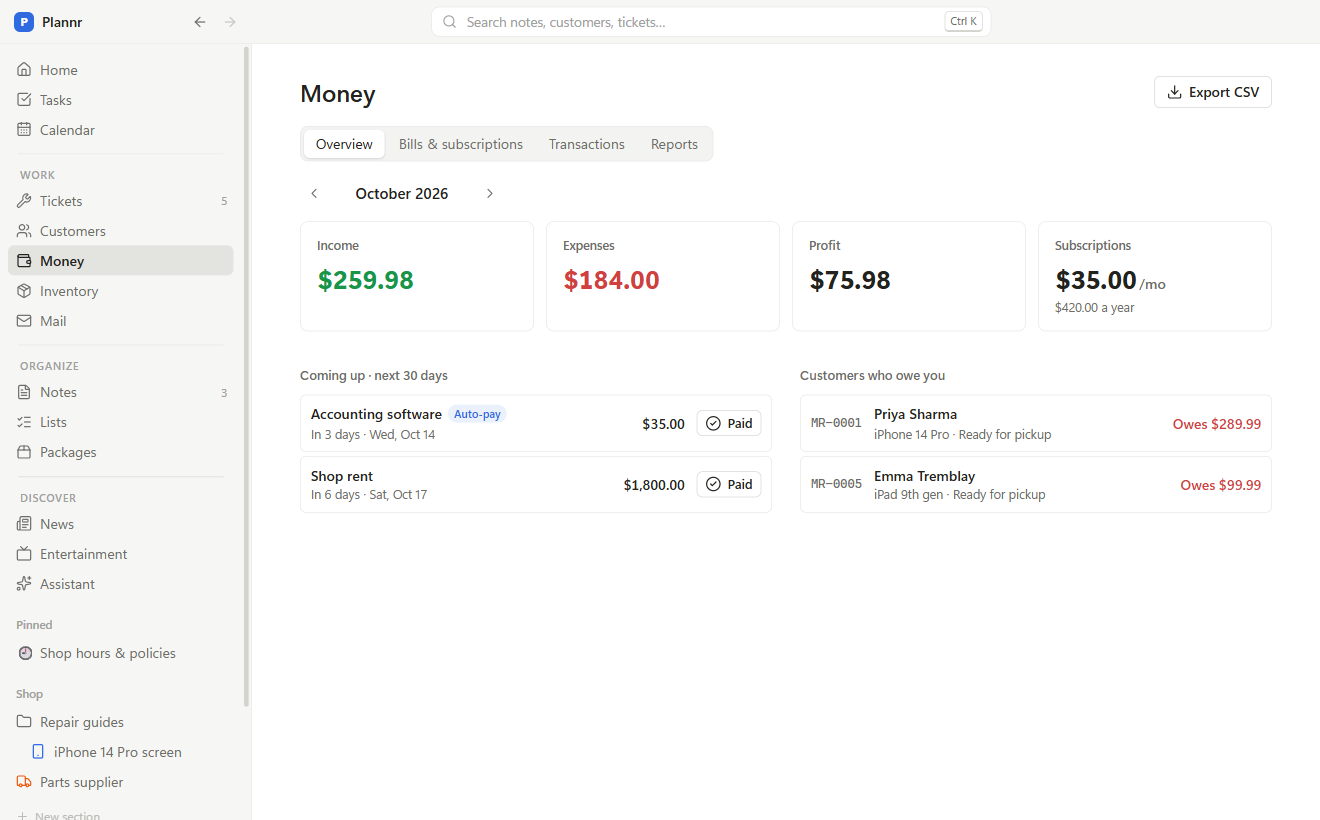
Task: Click the $420.00 a year text
Action: coord(1095,308)
